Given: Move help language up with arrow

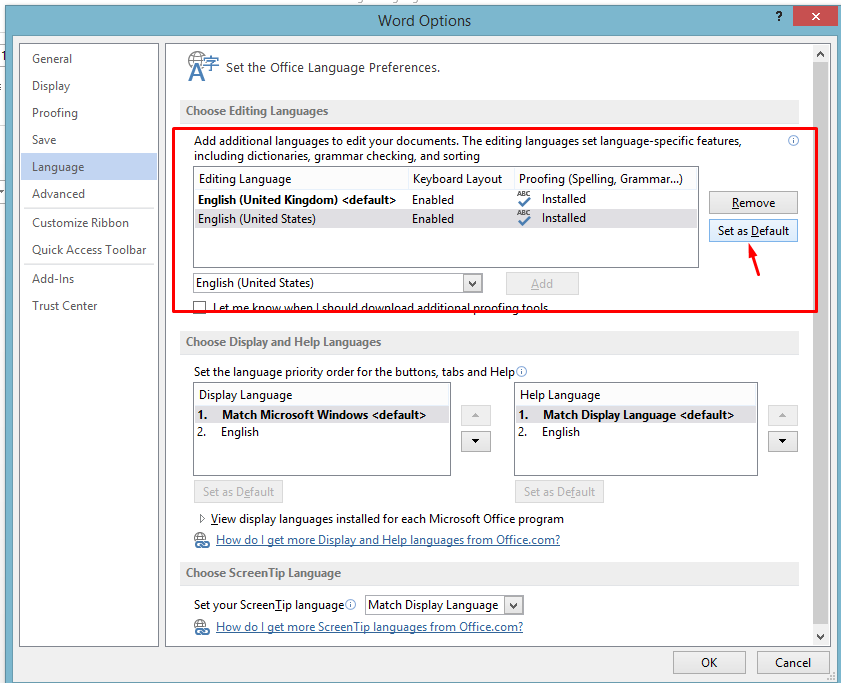Looking at the screenshot, I should tap(783, 415).
